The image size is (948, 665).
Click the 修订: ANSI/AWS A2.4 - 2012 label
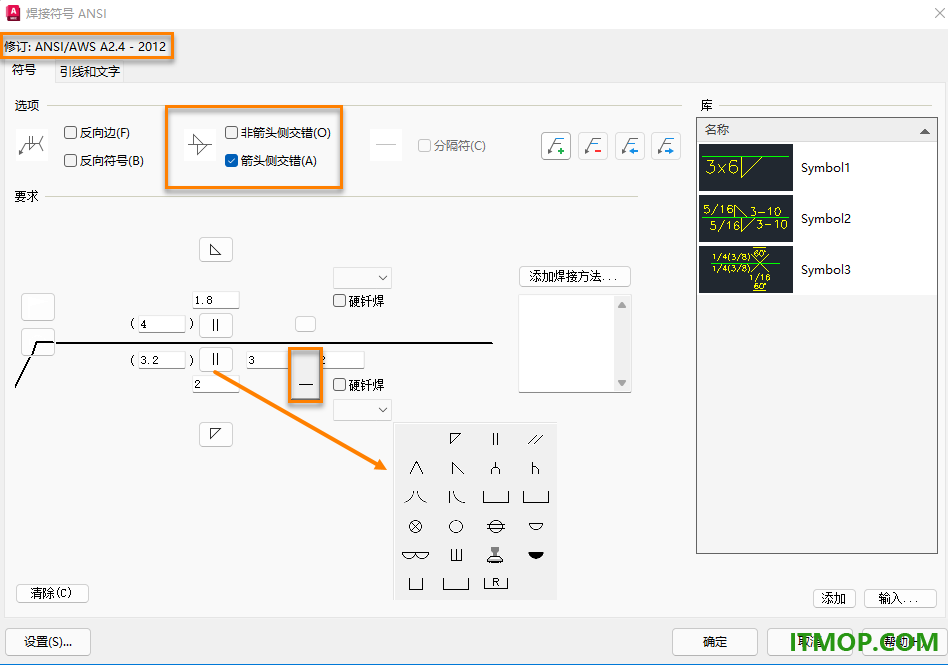(85, 47)
